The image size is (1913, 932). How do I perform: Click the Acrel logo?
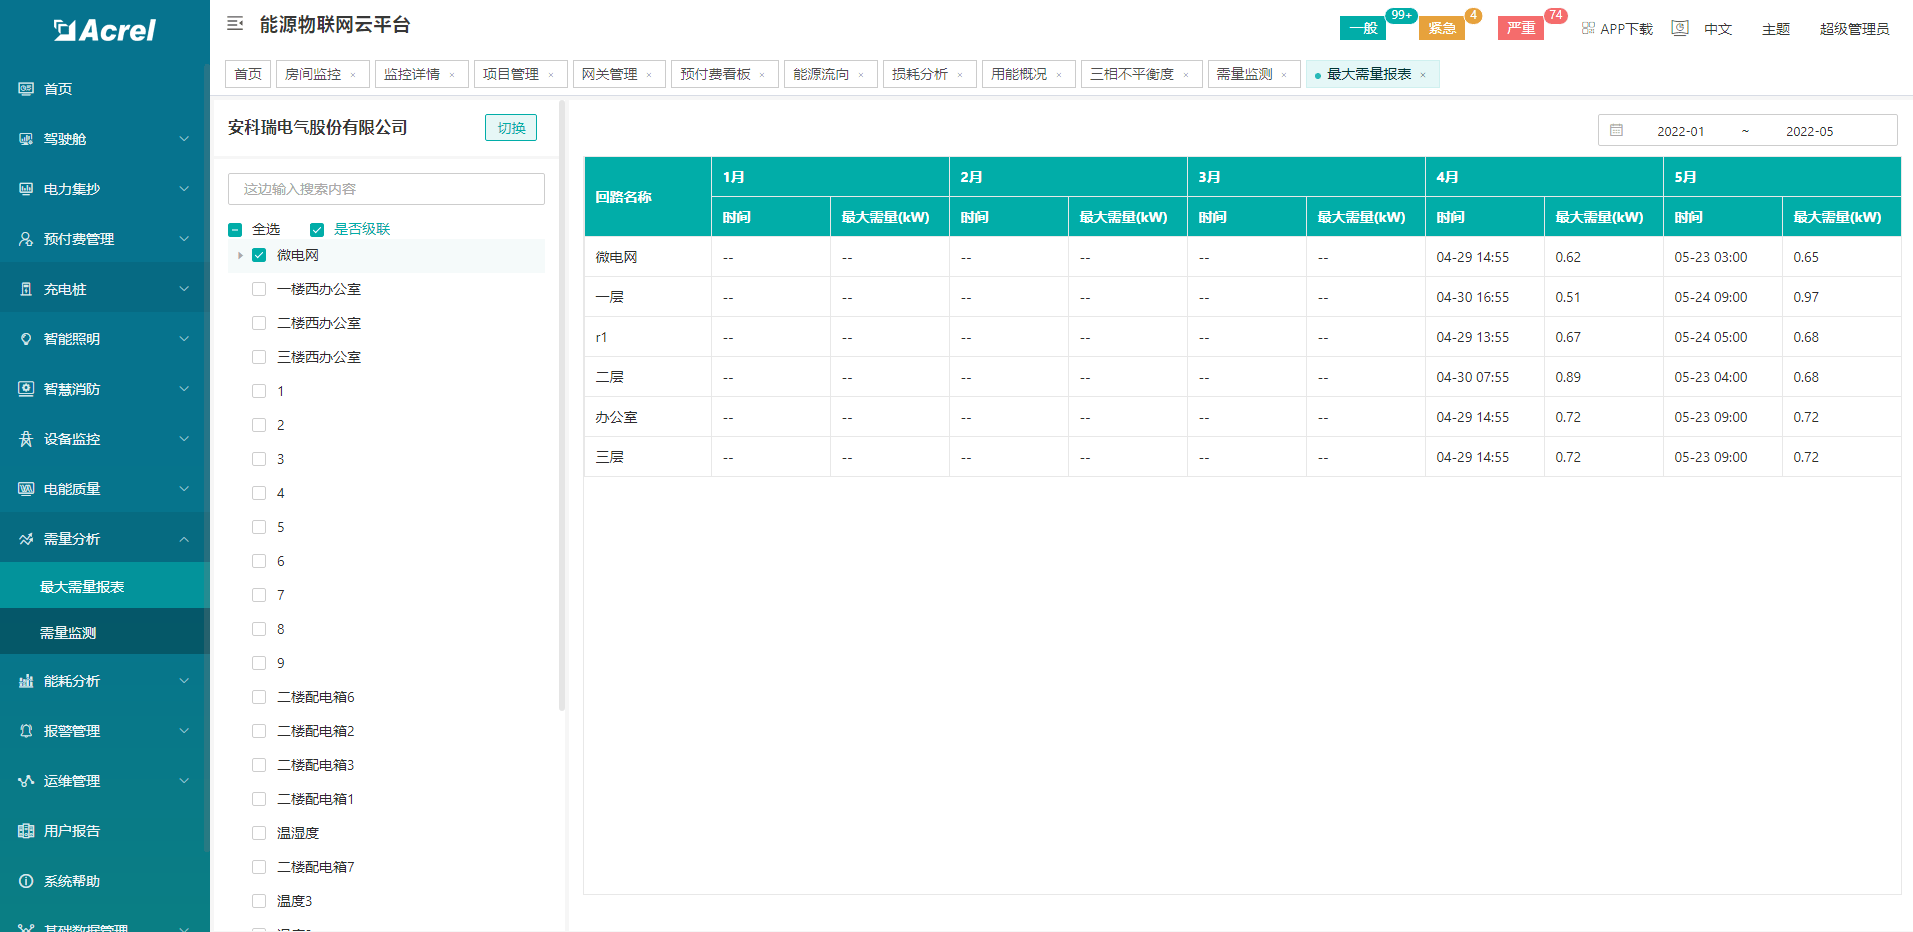105,30
